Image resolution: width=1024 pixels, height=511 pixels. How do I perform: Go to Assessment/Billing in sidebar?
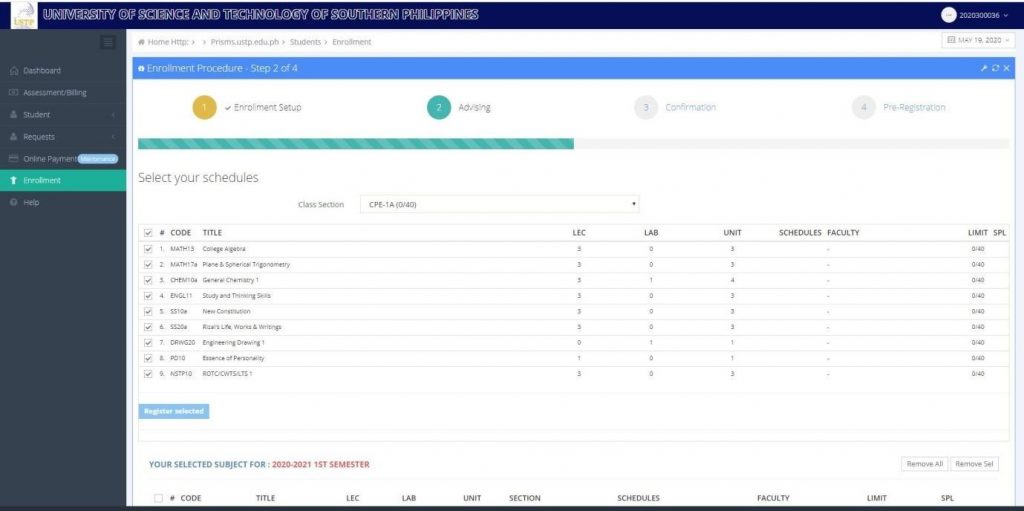54,92
